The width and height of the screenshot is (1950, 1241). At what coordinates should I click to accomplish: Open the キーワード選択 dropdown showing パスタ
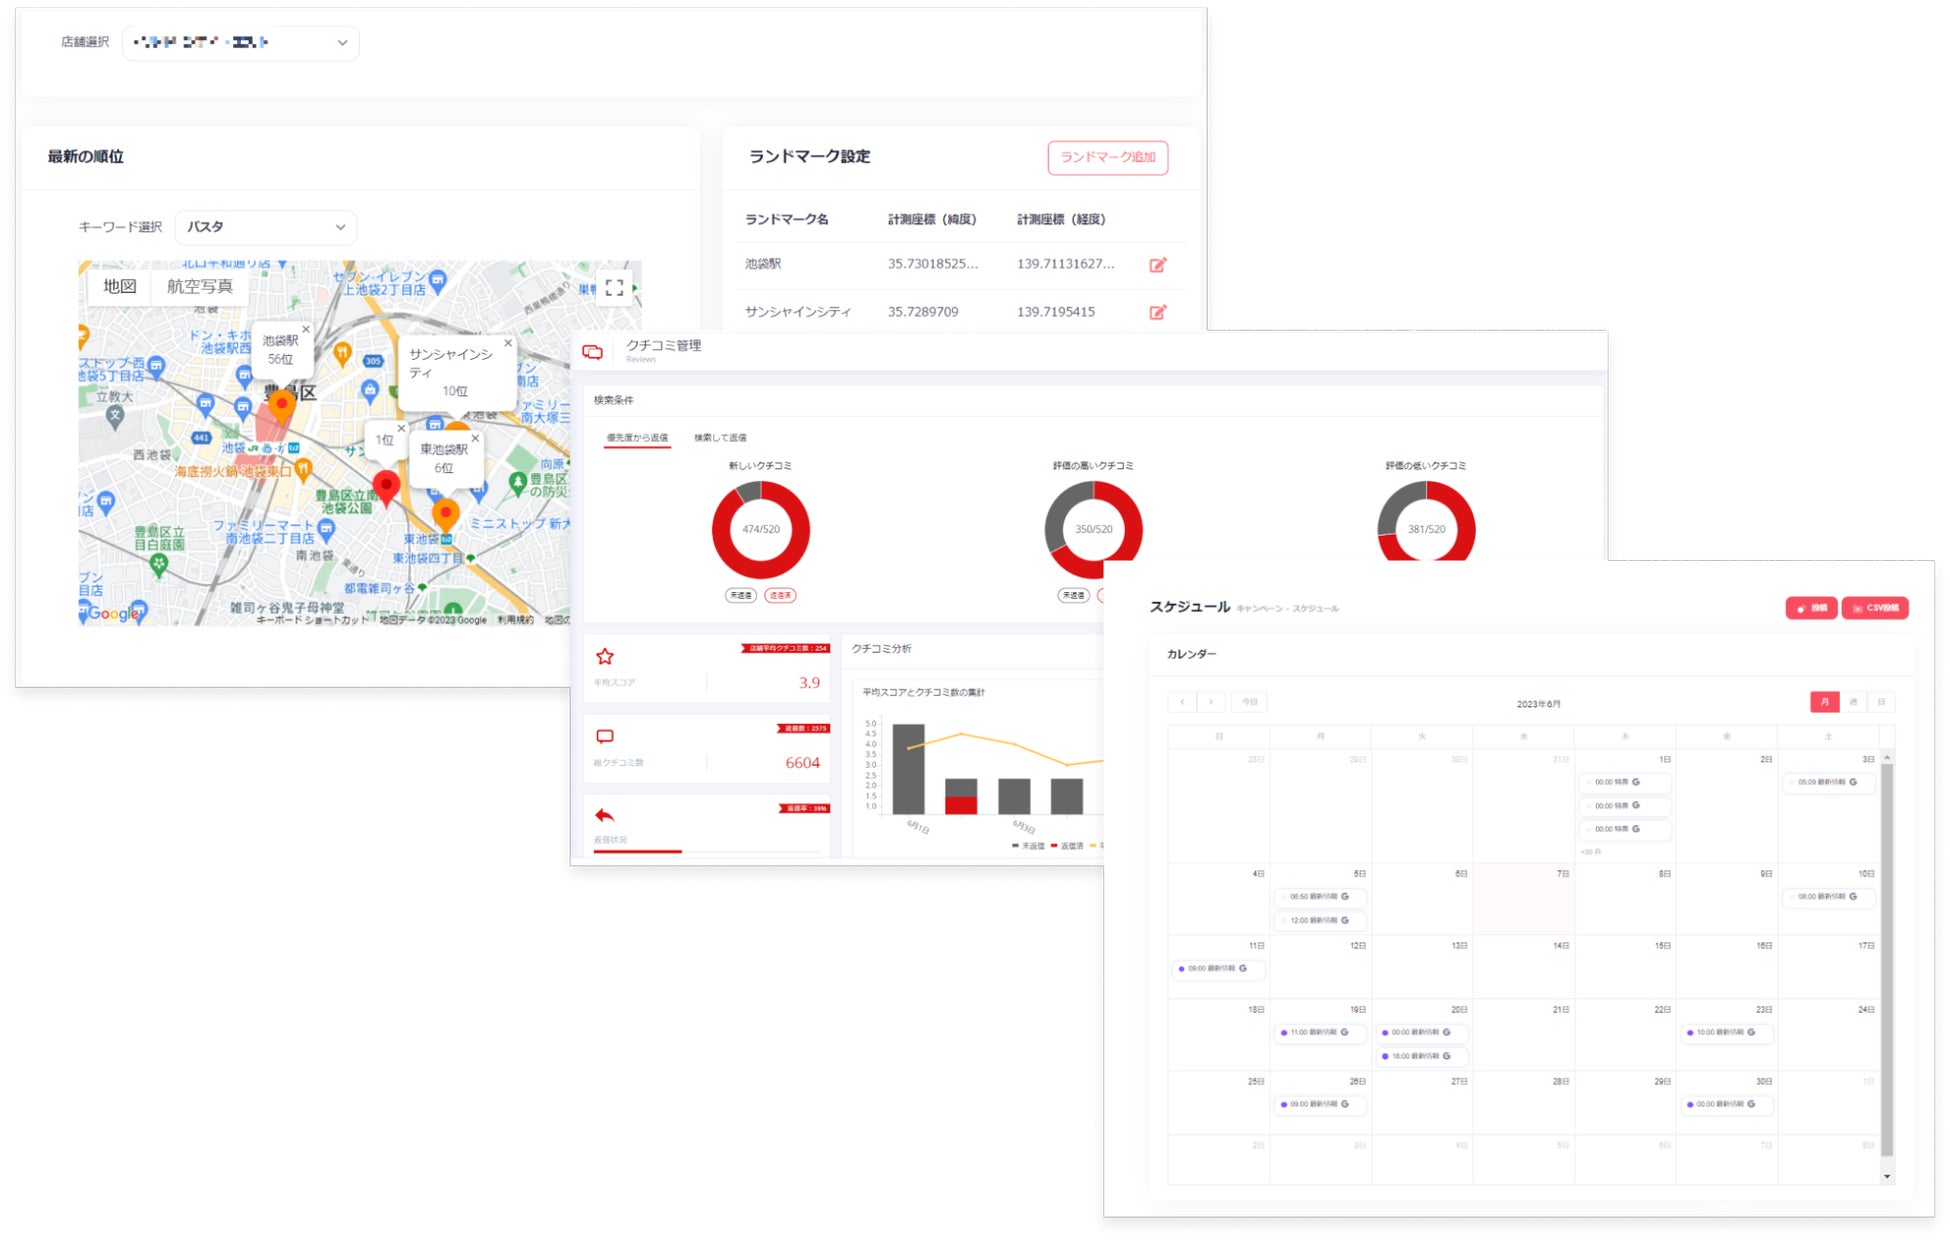(x=266, y=227)
